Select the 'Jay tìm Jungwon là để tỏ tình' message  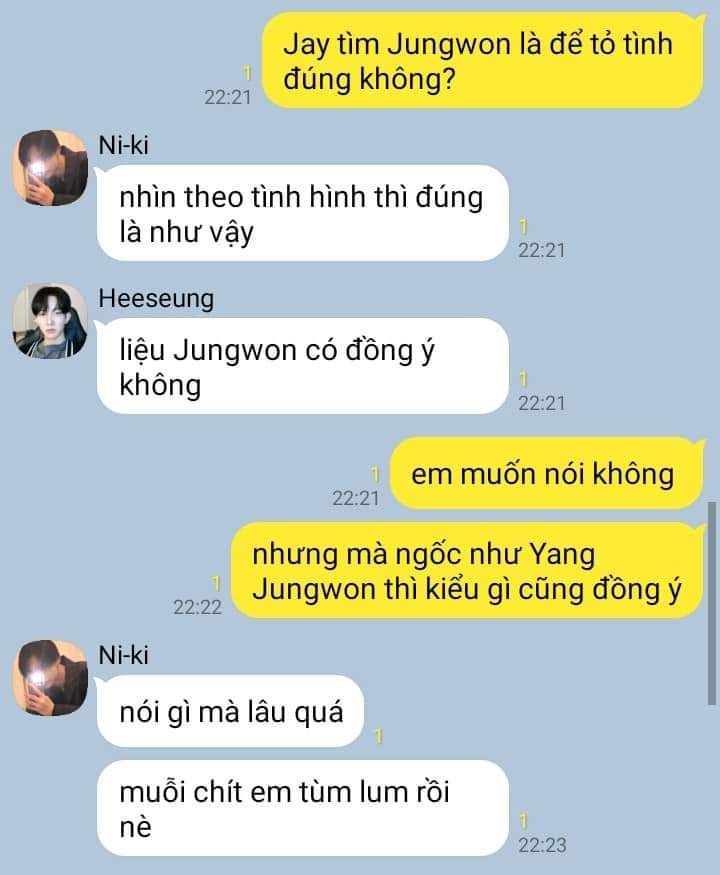(x=483, y=61)
